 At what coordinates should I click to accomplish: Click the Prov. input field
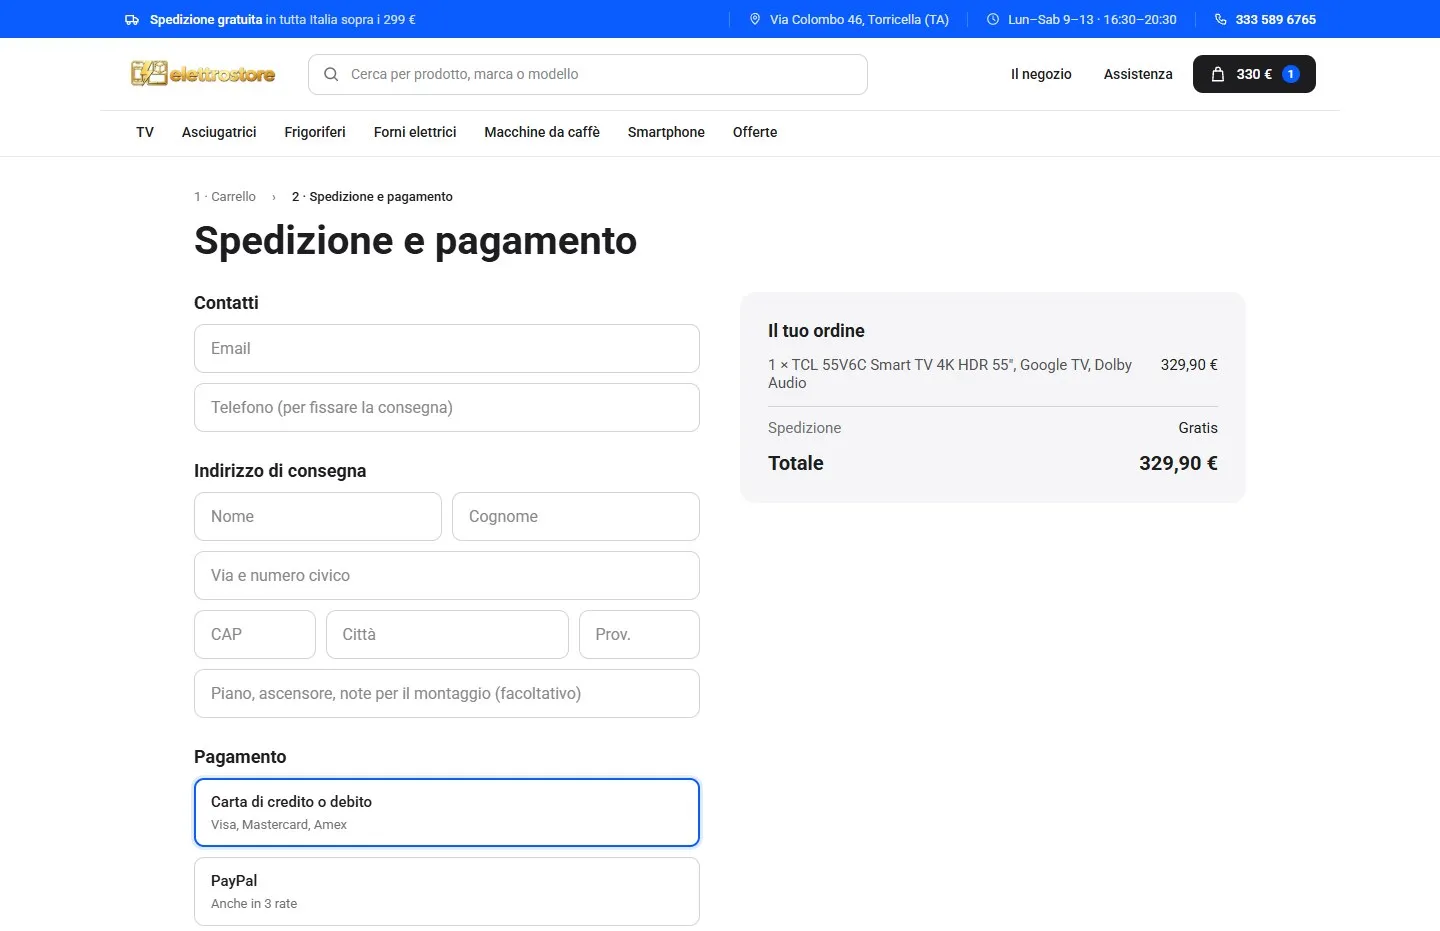click(x=639, y=634)
